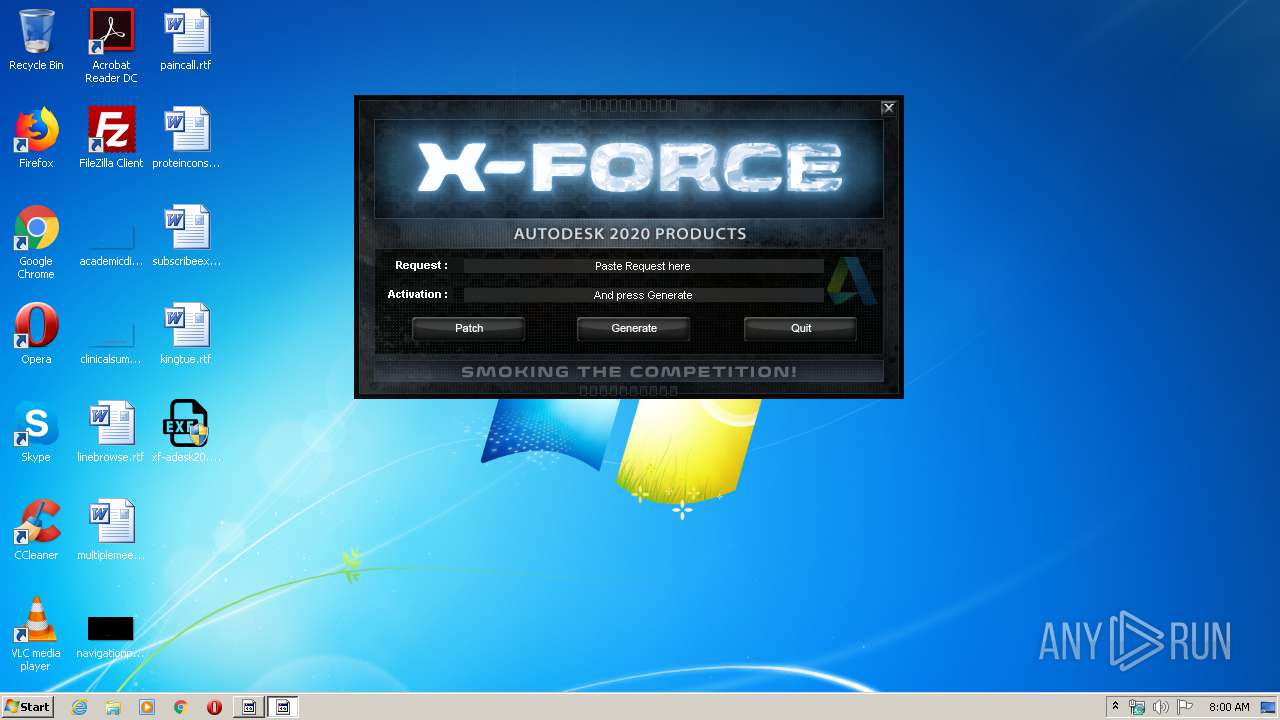This screenshot has width=1280, height=720.
Task: Select the subscribeex... document icon
Action: [x=186, y=236]
